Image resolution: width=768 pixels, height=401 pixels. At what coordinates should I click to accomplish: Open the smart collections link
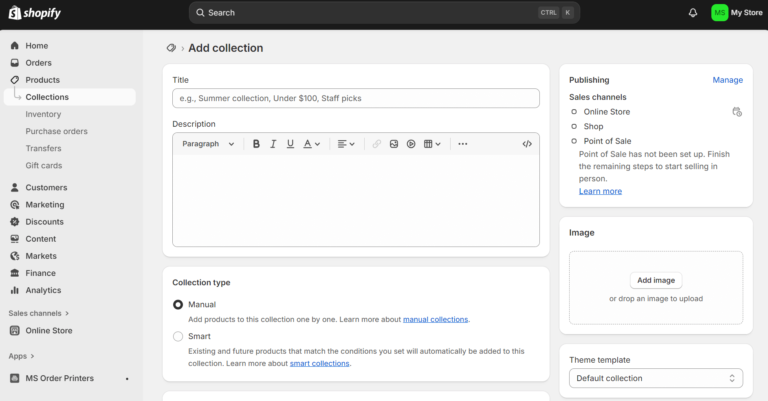point(319,363)
